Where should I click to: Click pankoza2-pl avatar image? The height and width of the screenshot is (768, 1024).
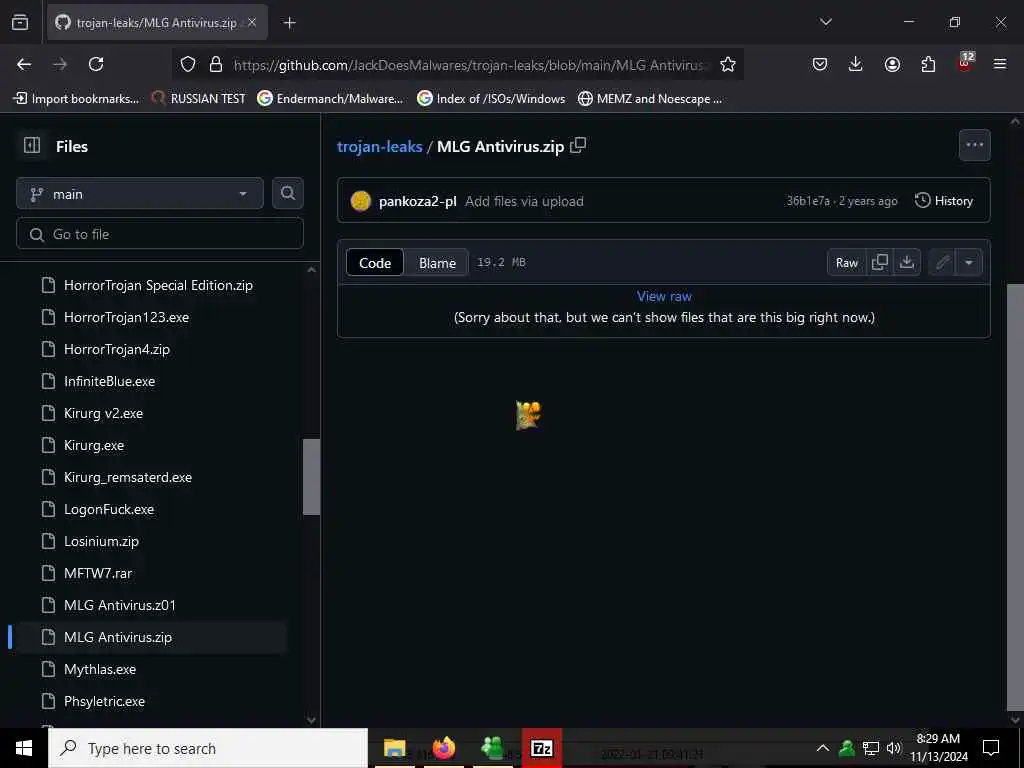click(x=360, y=200)
